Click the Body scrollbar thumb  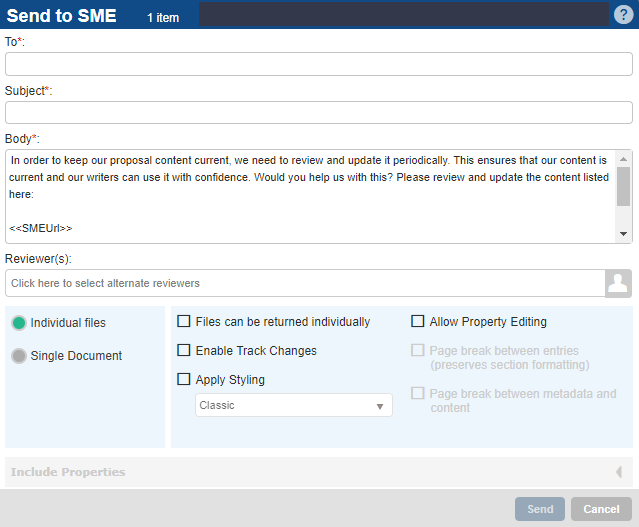(623, 186)
